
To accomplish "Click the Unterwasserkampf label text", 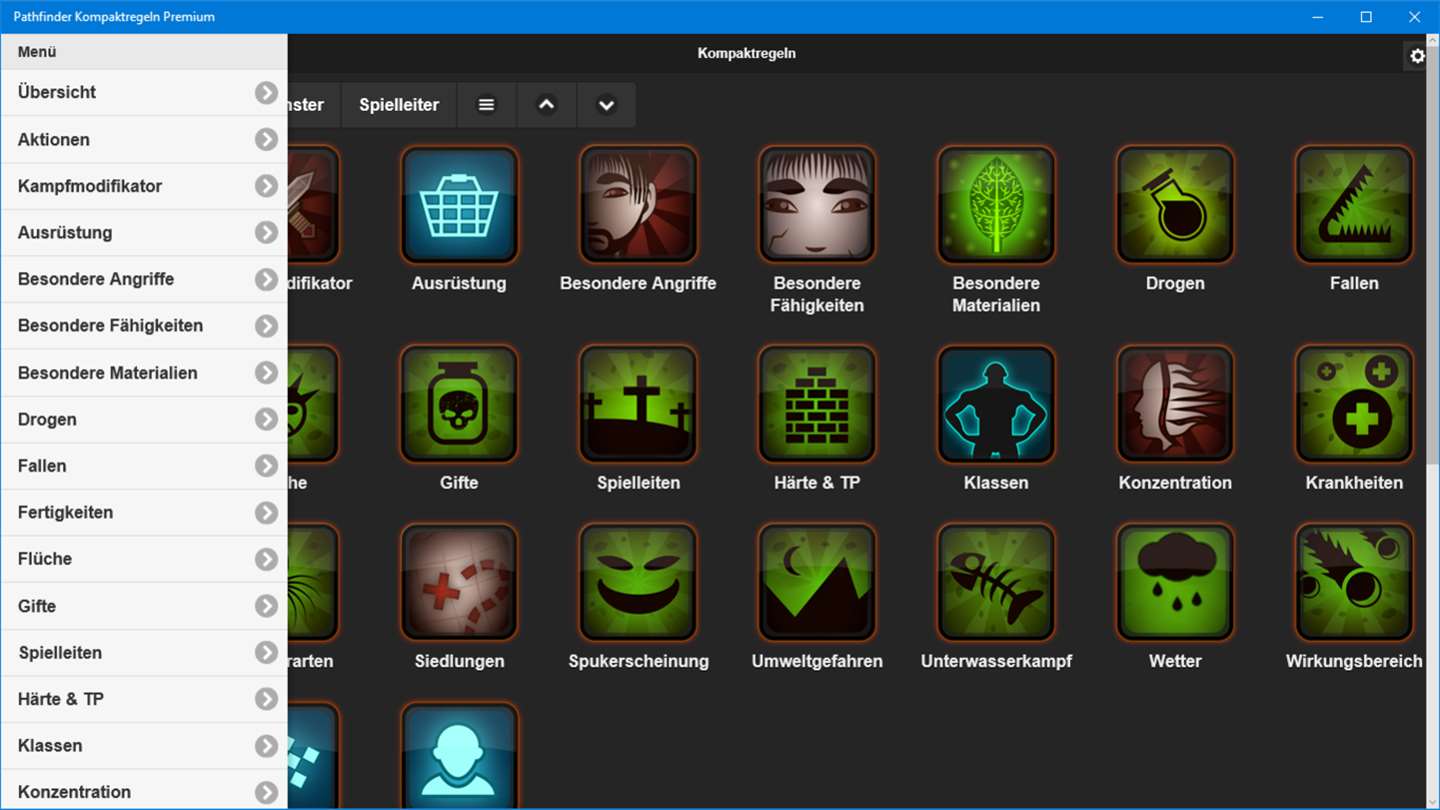I will point(996,661).
